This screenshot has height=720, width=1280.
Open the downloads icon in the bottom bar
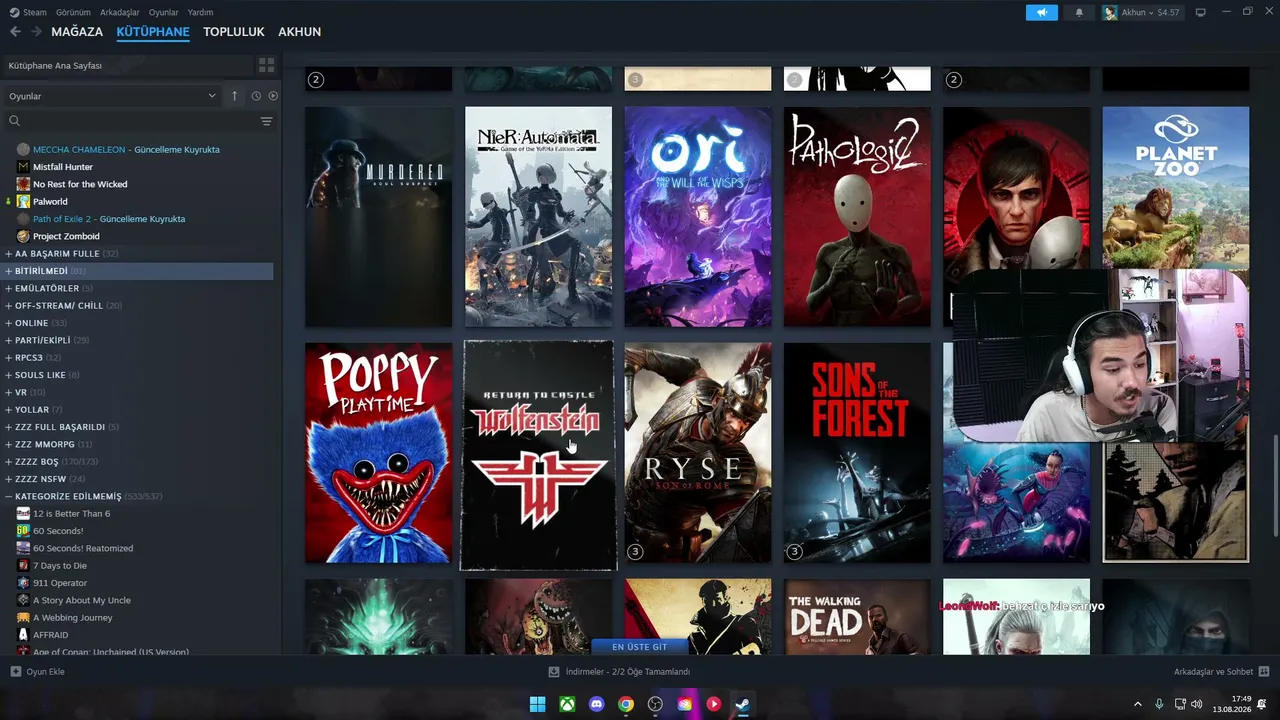pos(554,672)
